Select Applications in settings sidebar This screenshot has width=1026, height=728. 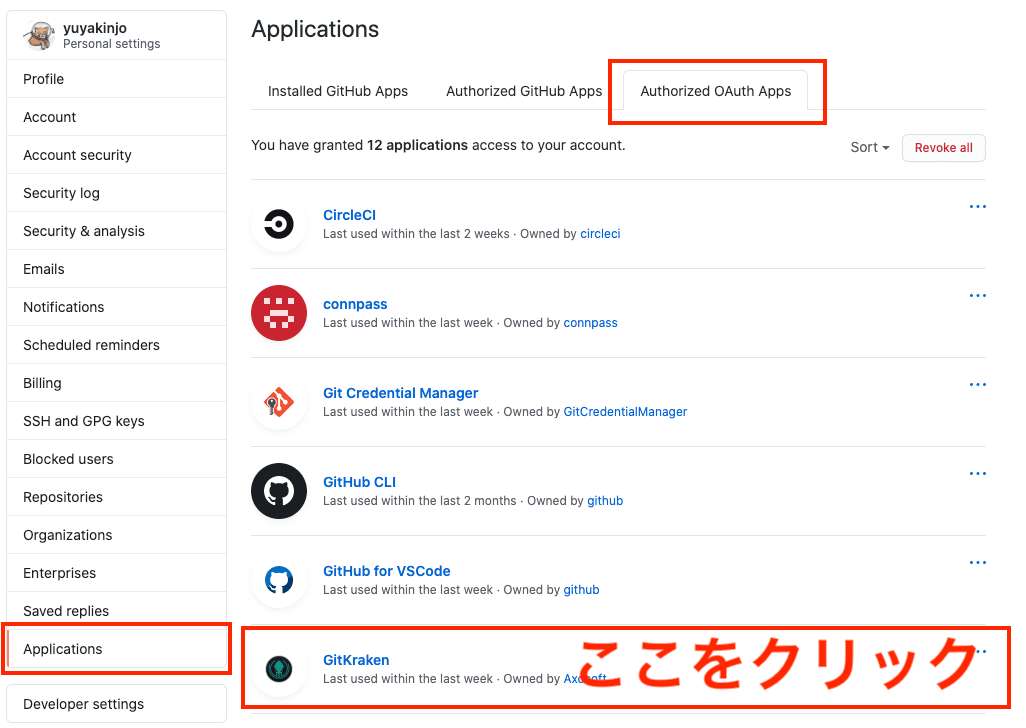point(116,649)
